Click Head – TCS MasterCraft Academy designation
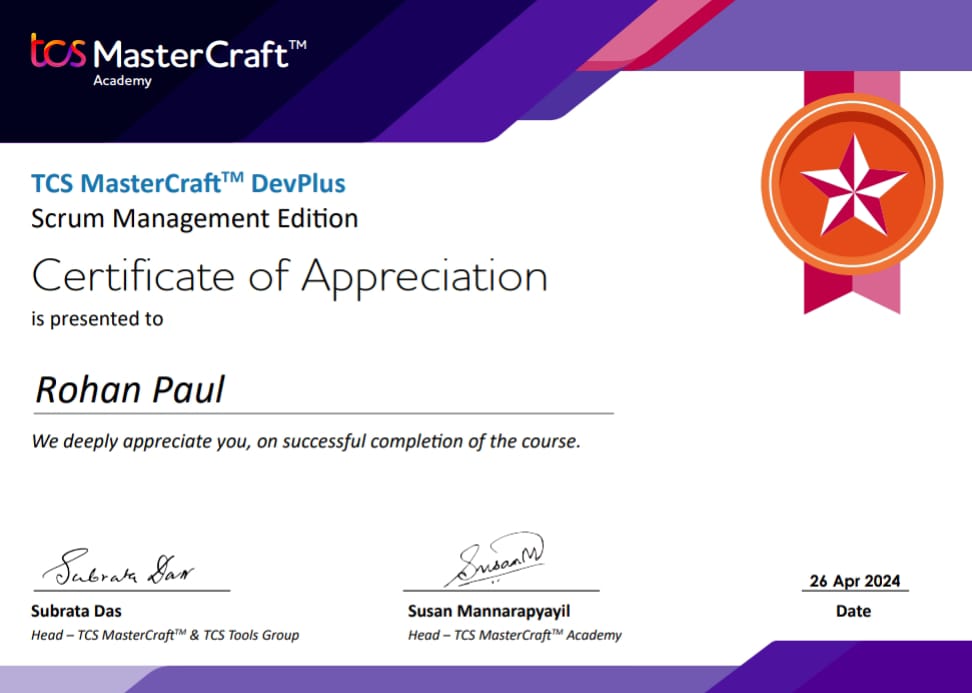Screen dimensions: 972x693 pyautogui.click(x=515, y=635)
